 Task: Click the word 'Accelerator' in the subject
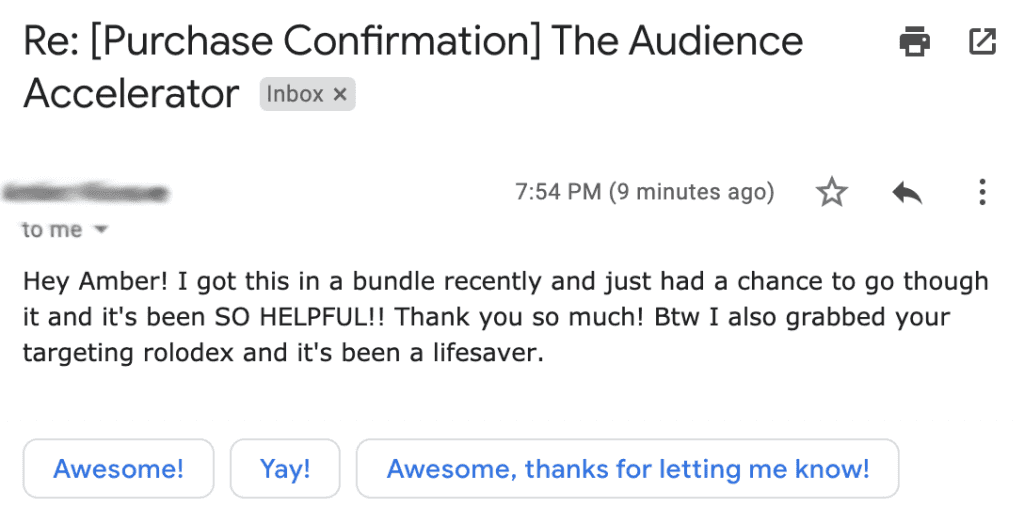(131, 94)
